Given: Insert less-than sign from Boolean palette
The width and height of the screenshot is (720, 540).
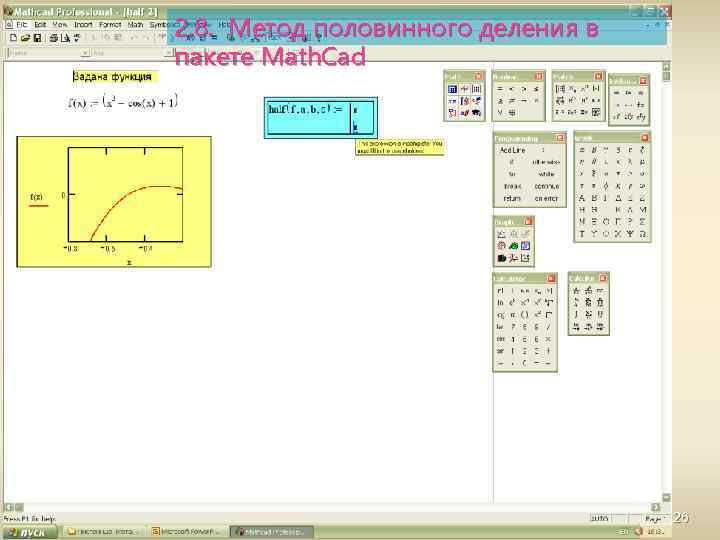Looking at the screenshot, I should pyautogui.click(x=512, y=89).
